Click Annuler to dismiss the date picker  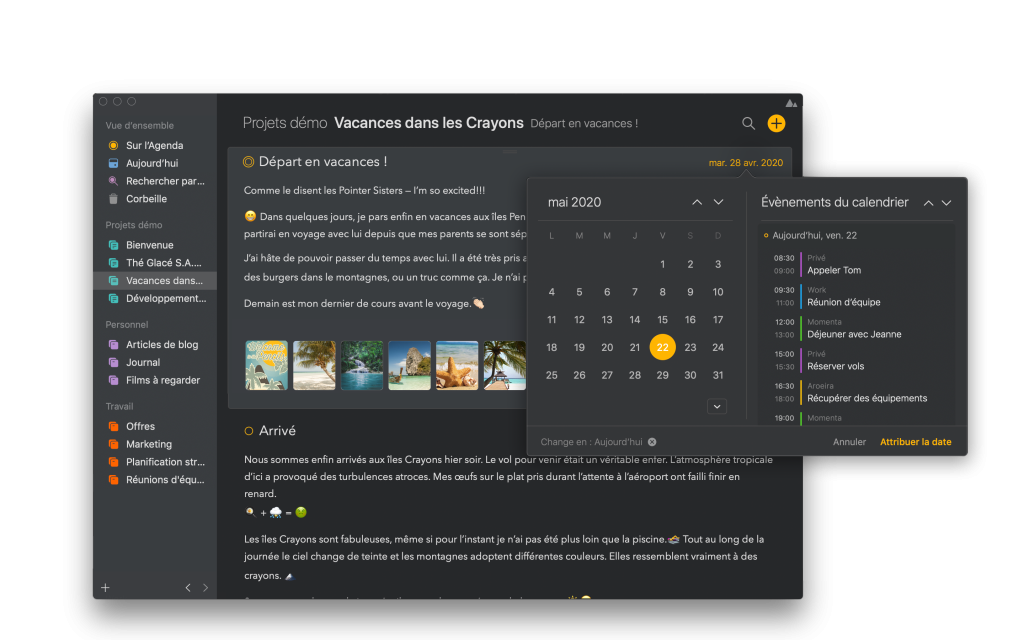849,441
